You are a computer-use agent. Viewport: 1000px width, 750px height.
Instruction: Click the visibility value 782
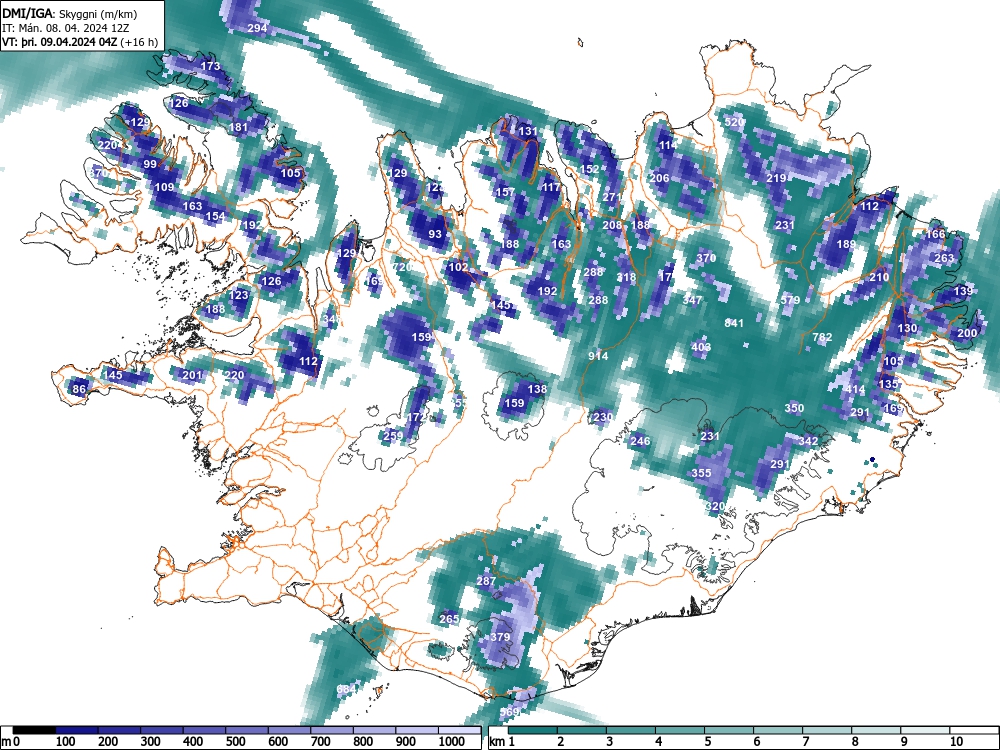coord(823,337)
